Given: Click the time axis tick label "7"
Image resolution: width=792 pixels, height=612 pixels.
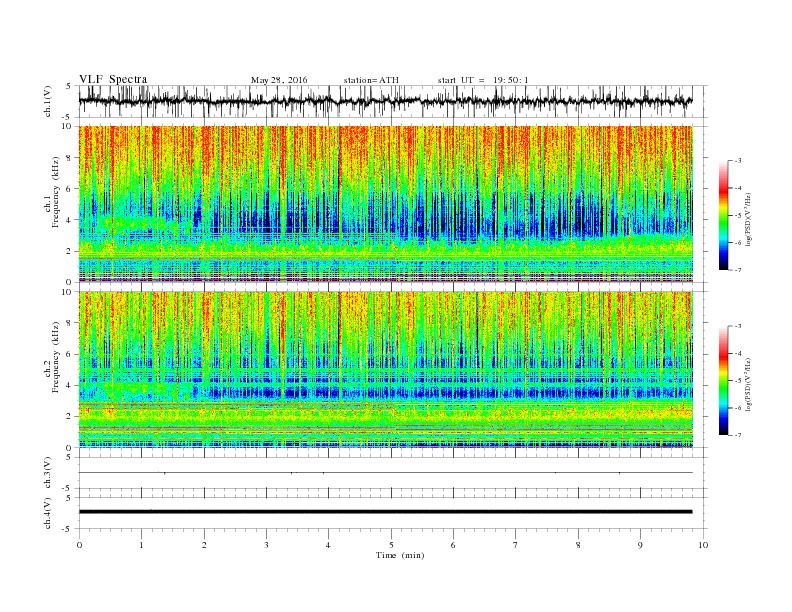Looking at the screenshot, I should click(x=516, y=545).
